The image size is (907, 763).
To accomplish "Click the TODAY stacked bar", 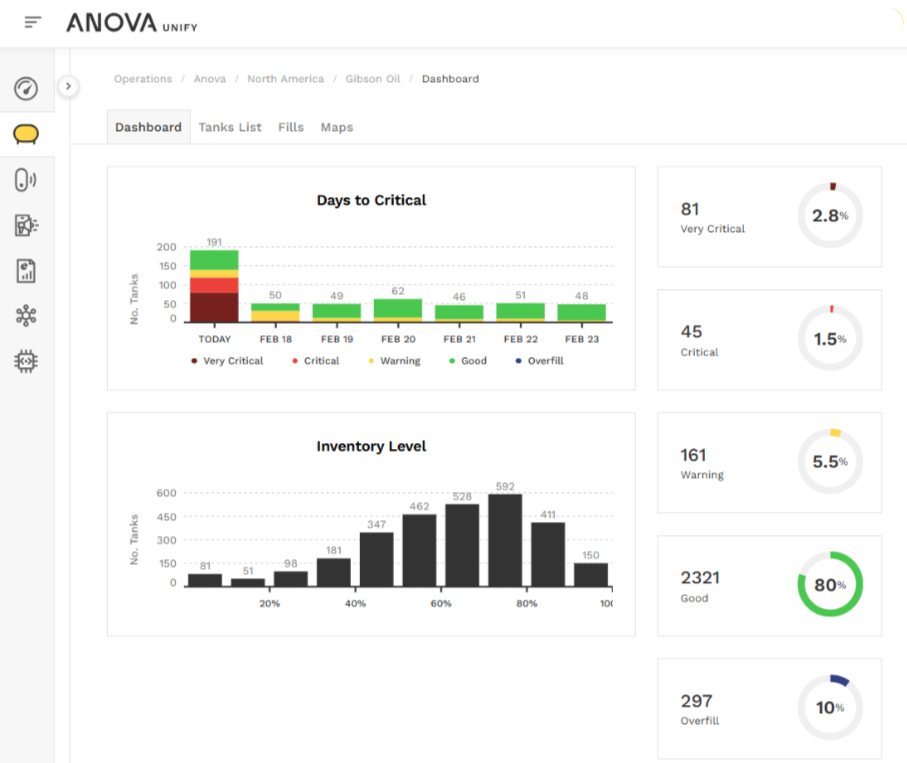I will (214, 286).
